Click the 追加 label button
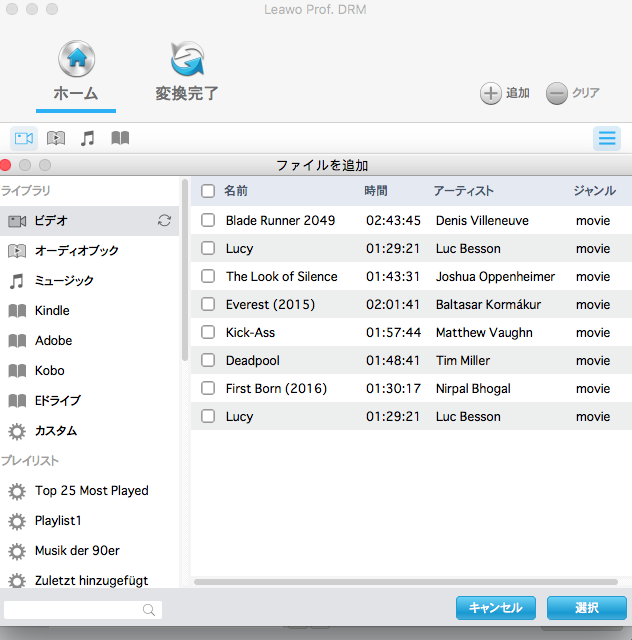 518,93
